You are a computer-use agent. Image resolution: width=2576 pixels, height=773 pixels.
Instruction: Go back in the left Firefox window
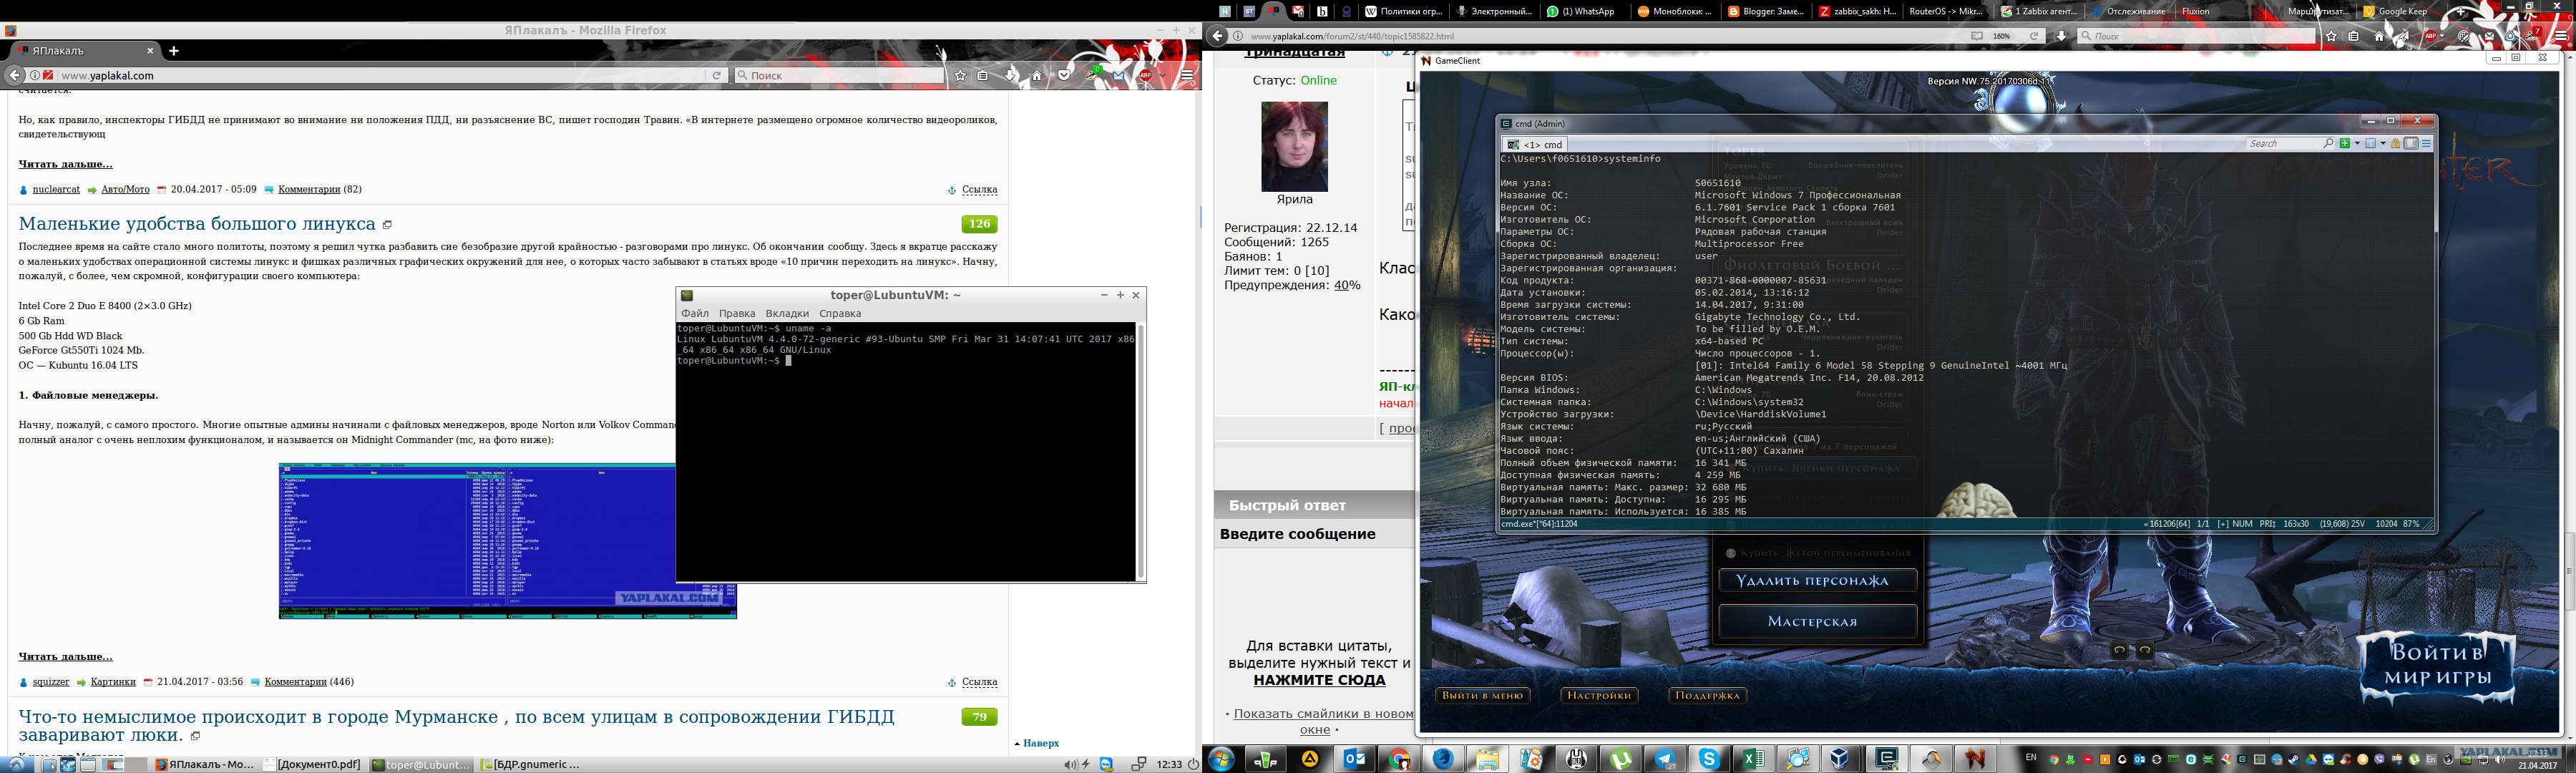[x=14, y=75]
